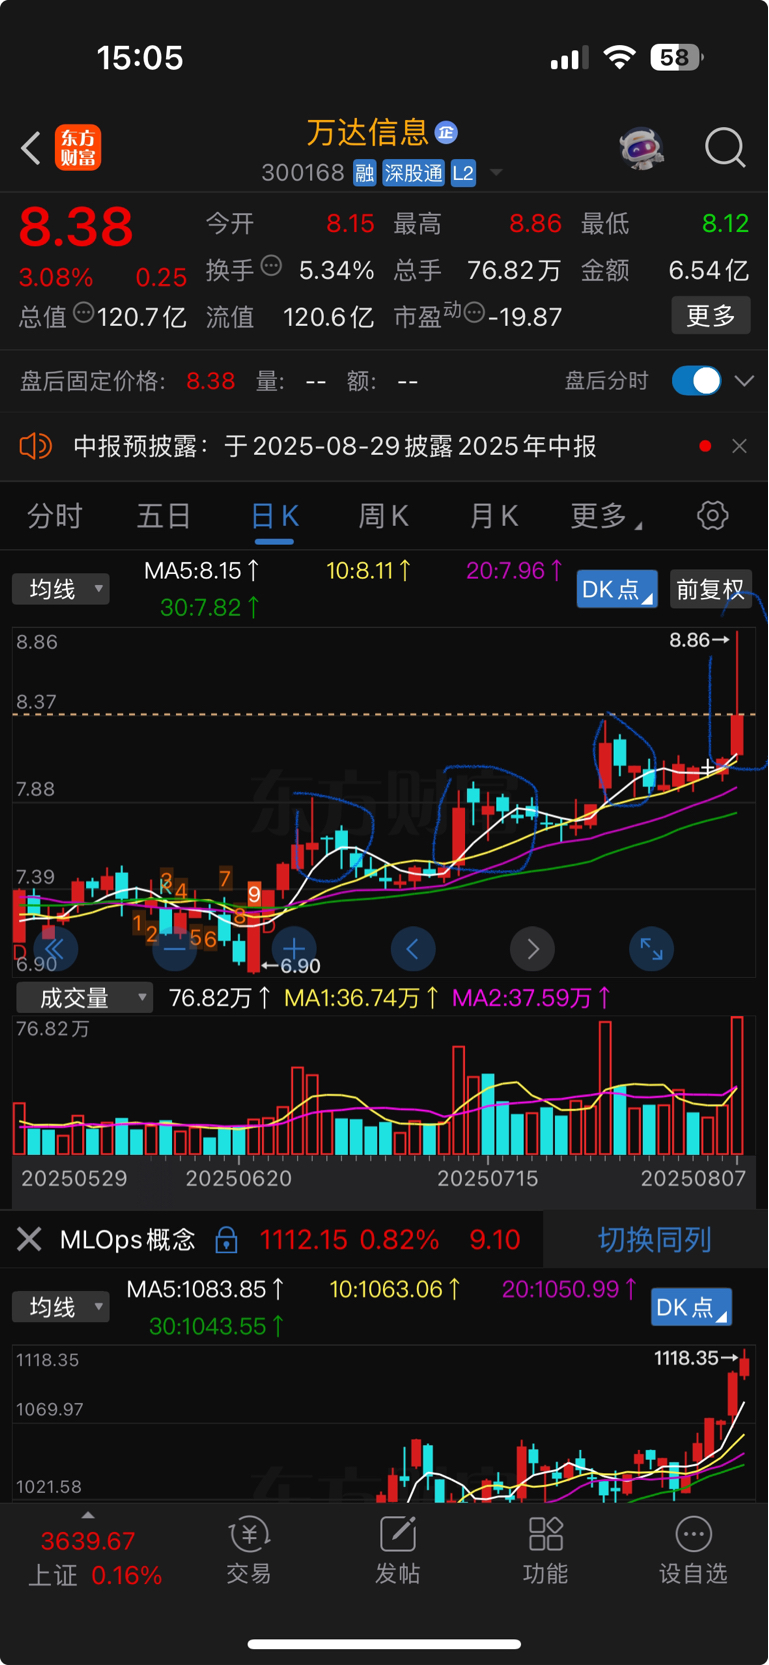This screenshot has height=1665, width=769.
Task: Tap the MA5:8.15 indicator value
Action: coord(202,571)
